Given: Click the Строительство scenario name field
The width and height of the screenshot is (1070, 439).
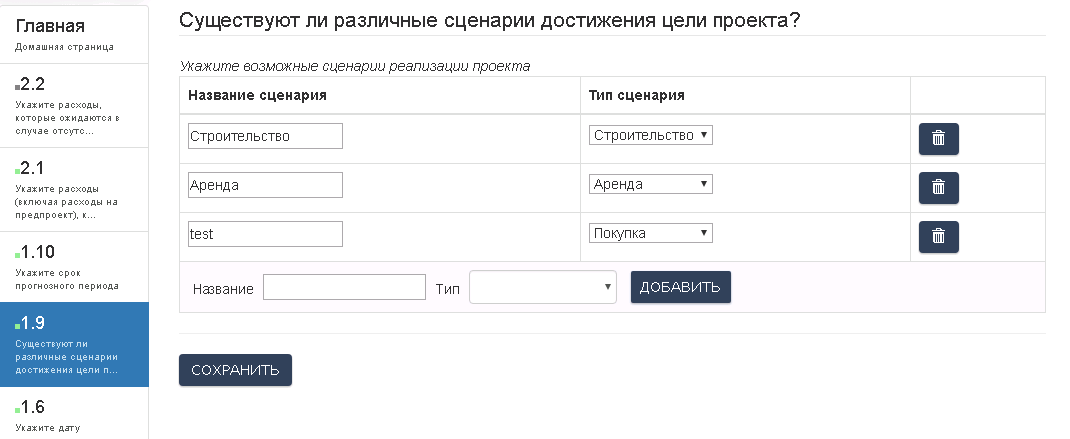Looking at the screenshot, I should click(x=265, y=136).
